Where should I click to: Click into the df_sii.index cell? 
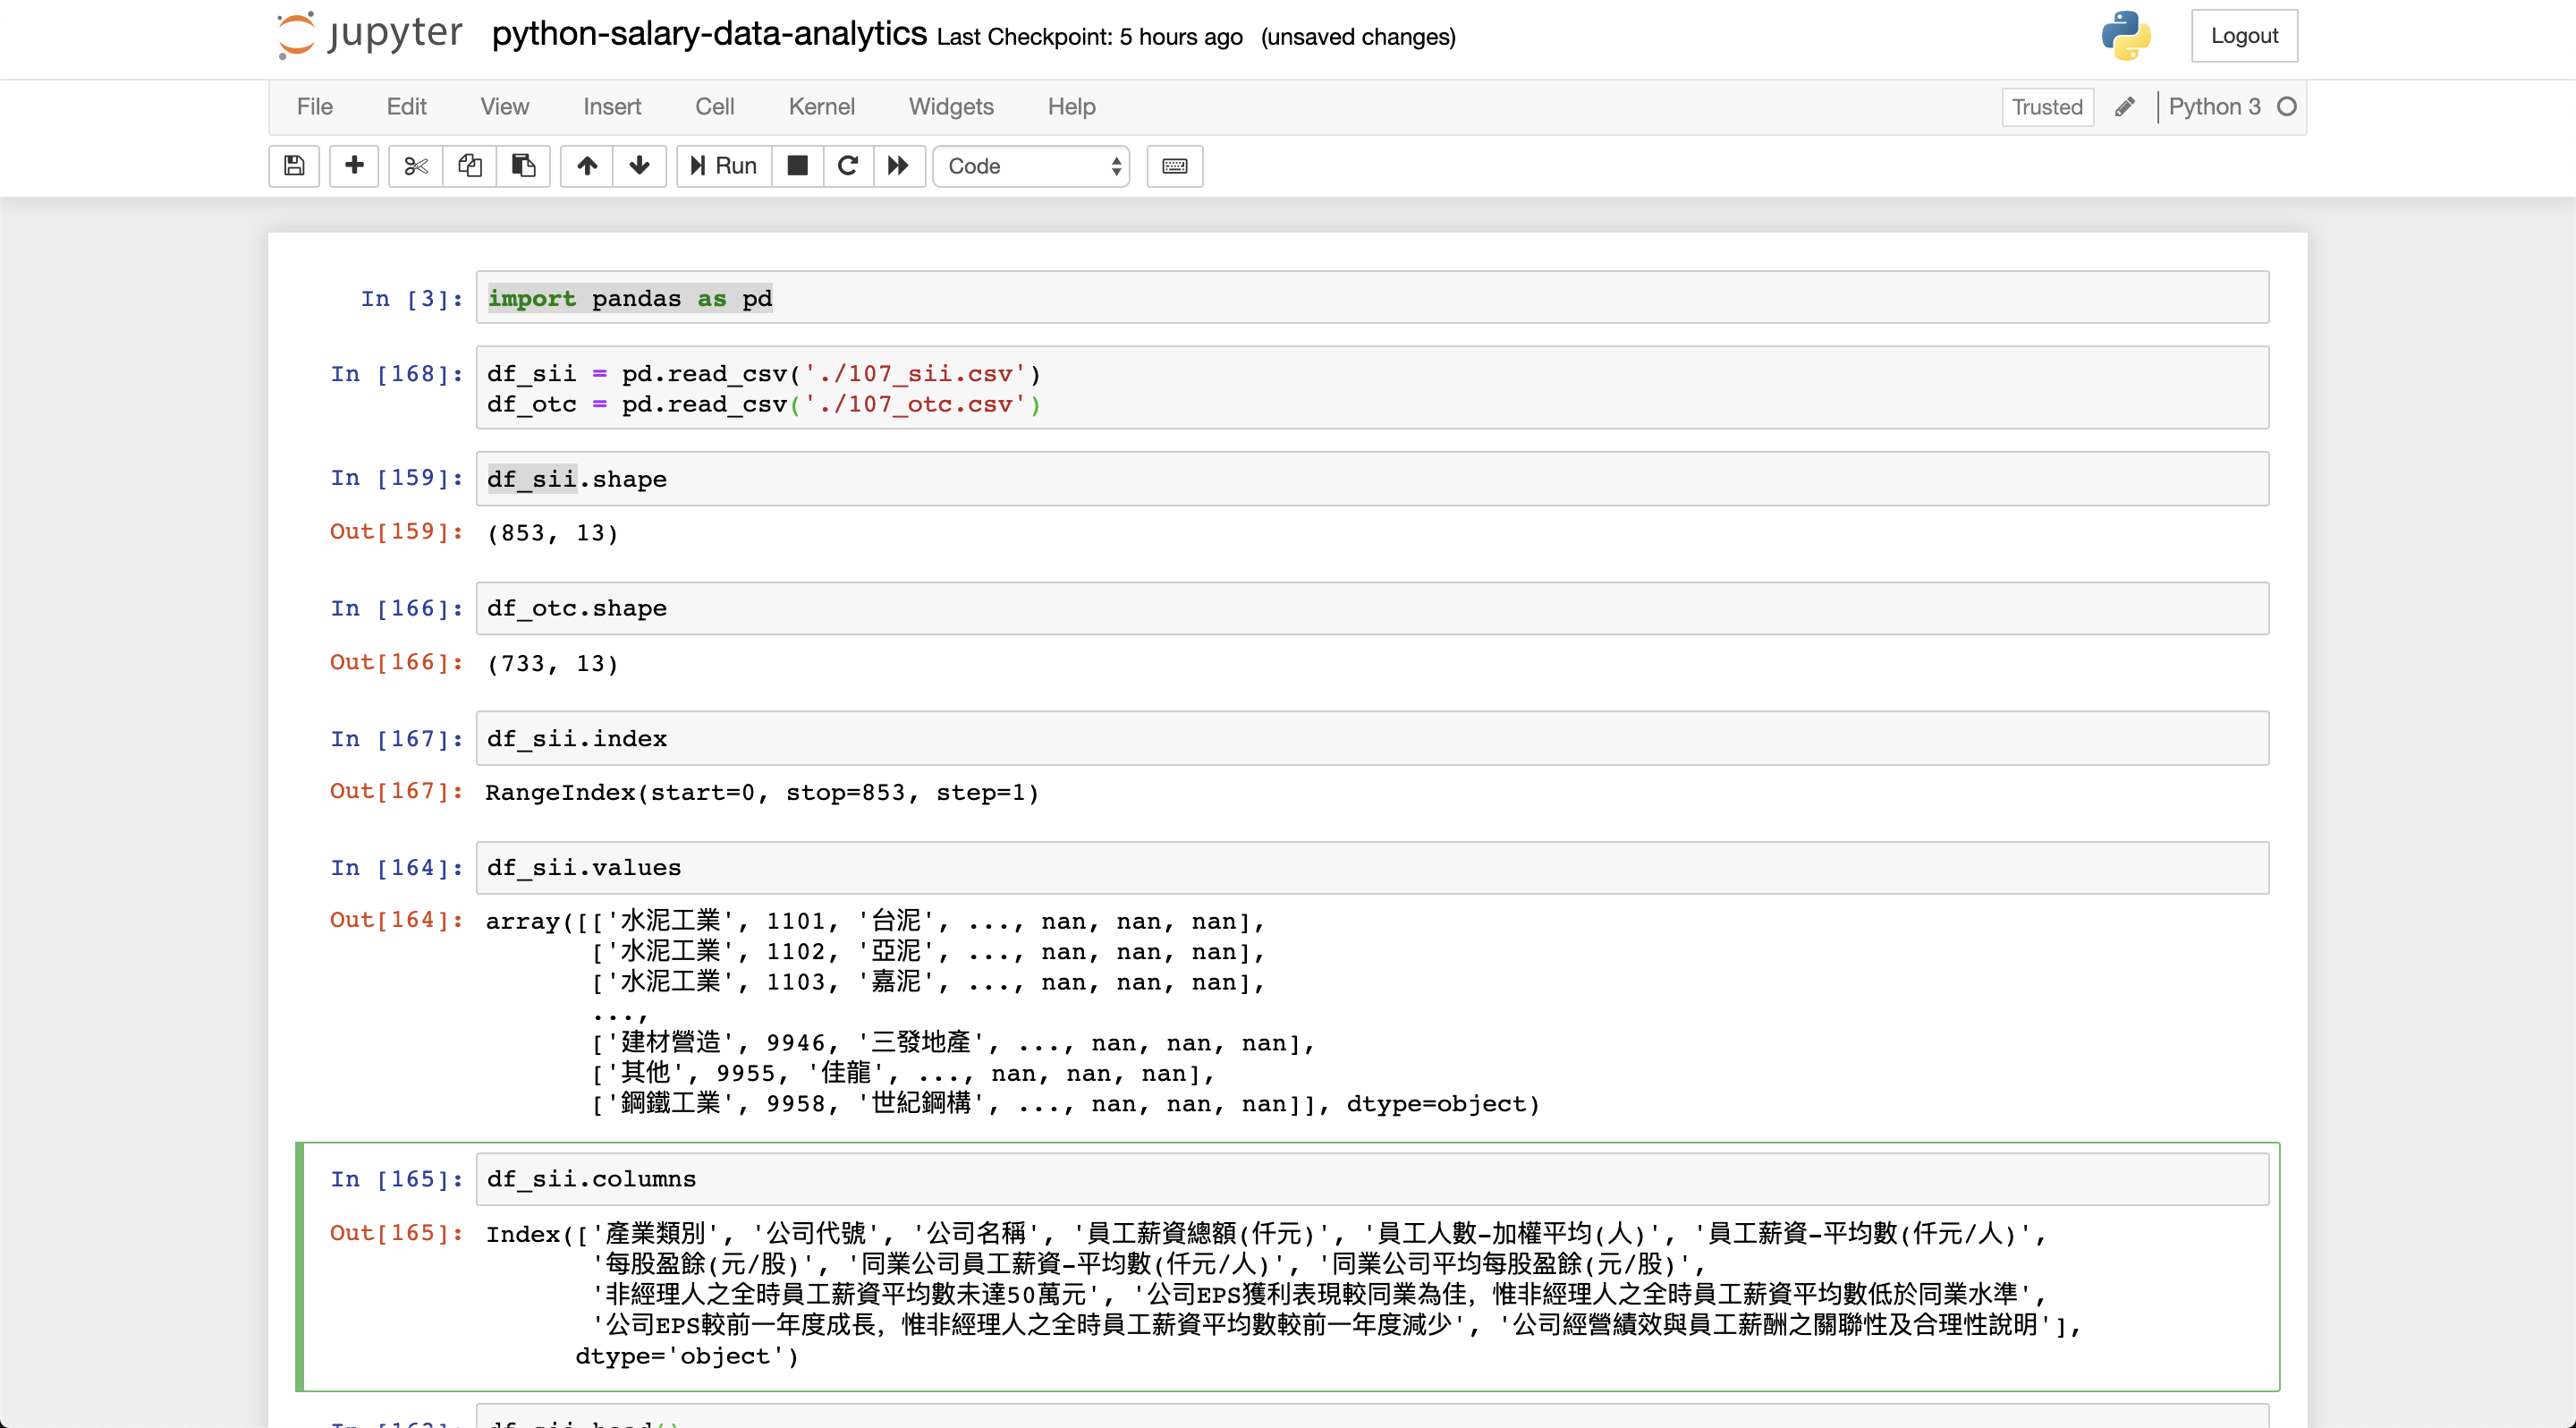[x=1372, y=739]
